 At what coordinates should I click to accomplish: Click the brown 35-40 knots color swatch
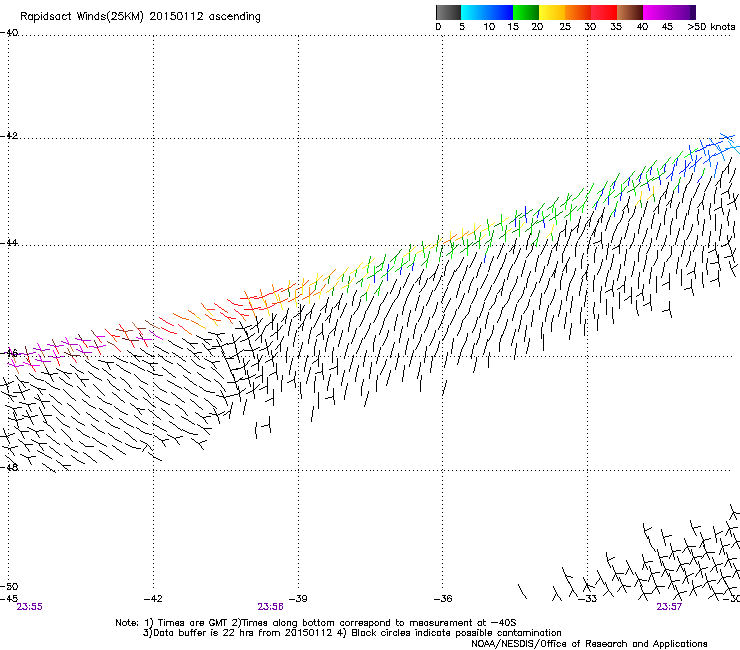pos(630,12)
